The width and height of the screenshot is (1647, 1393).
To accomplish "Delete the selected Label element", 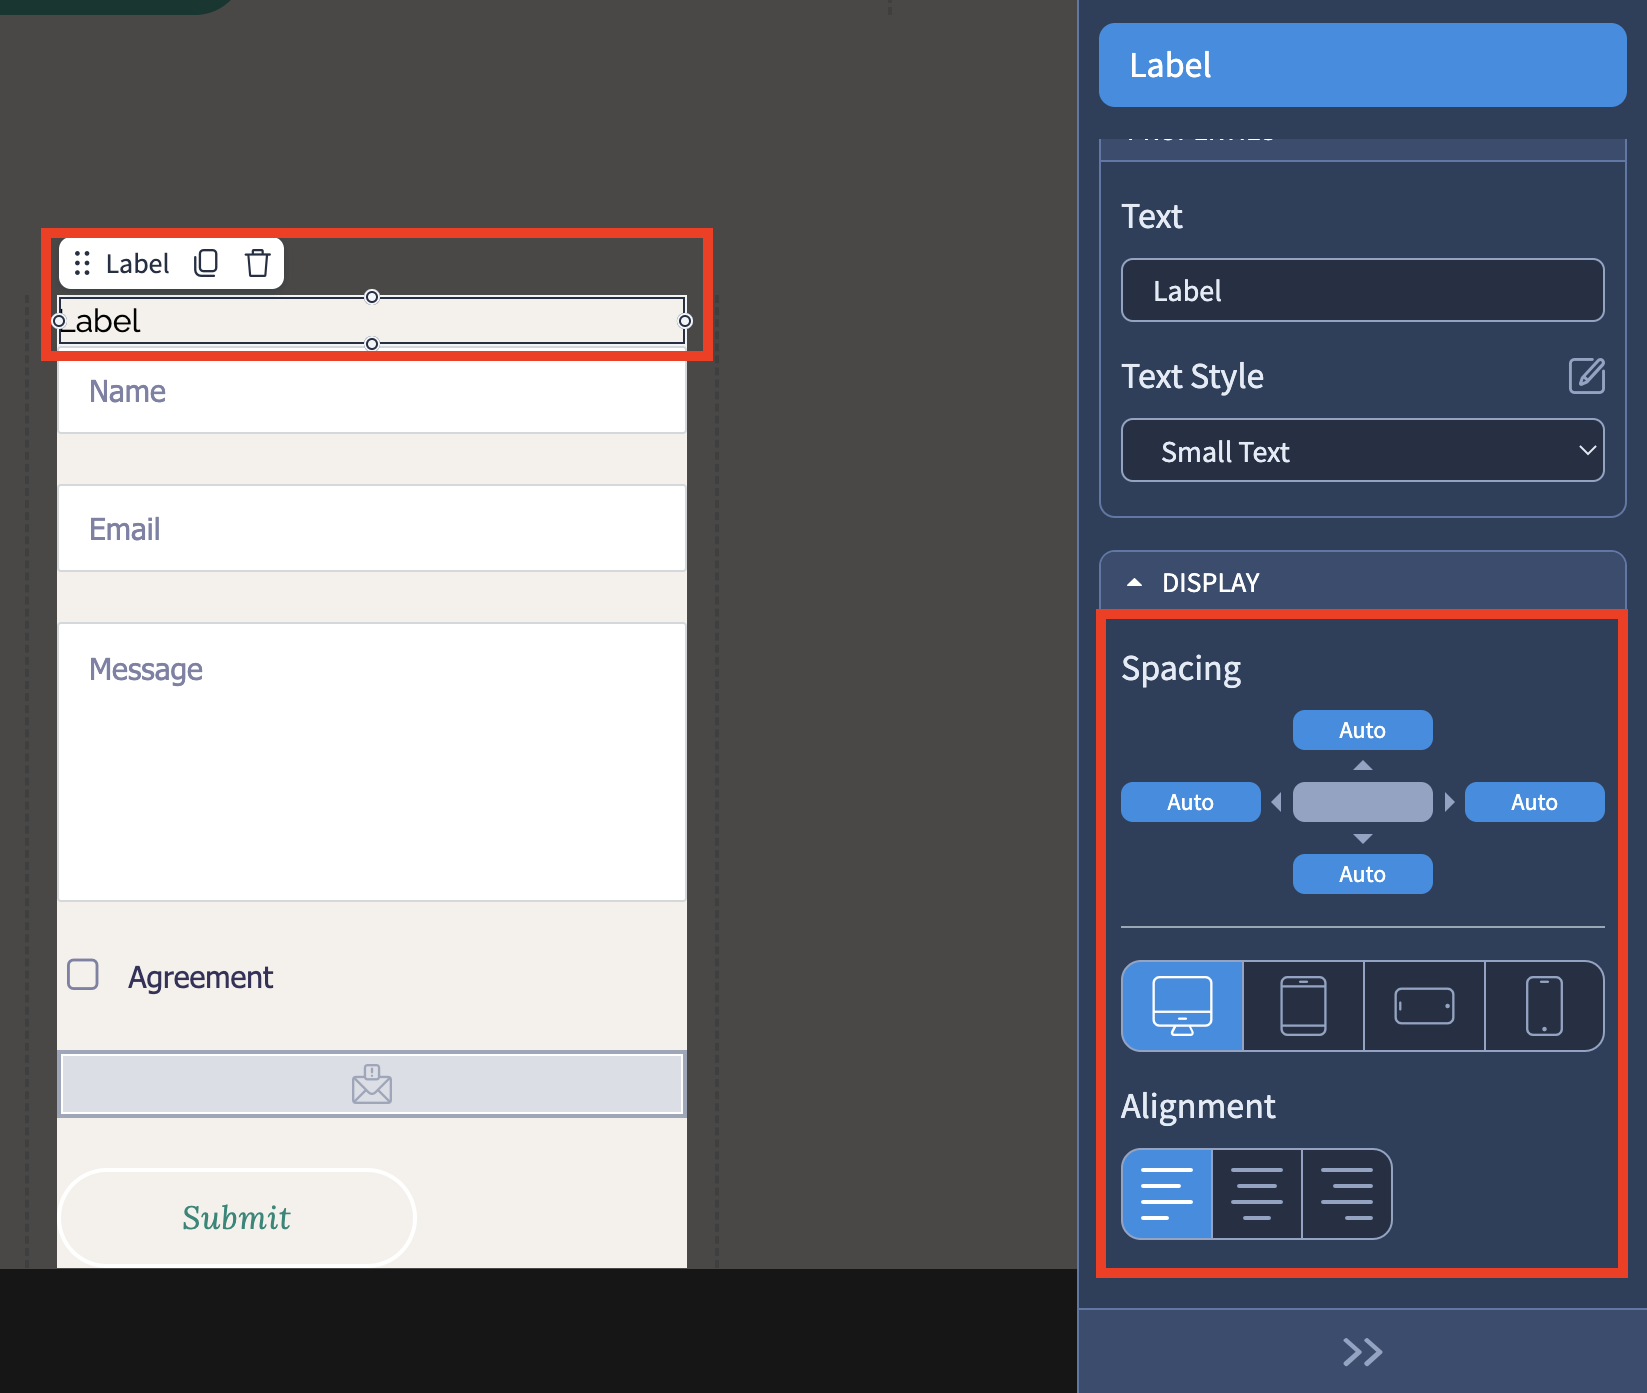I will tap(258, 263).
